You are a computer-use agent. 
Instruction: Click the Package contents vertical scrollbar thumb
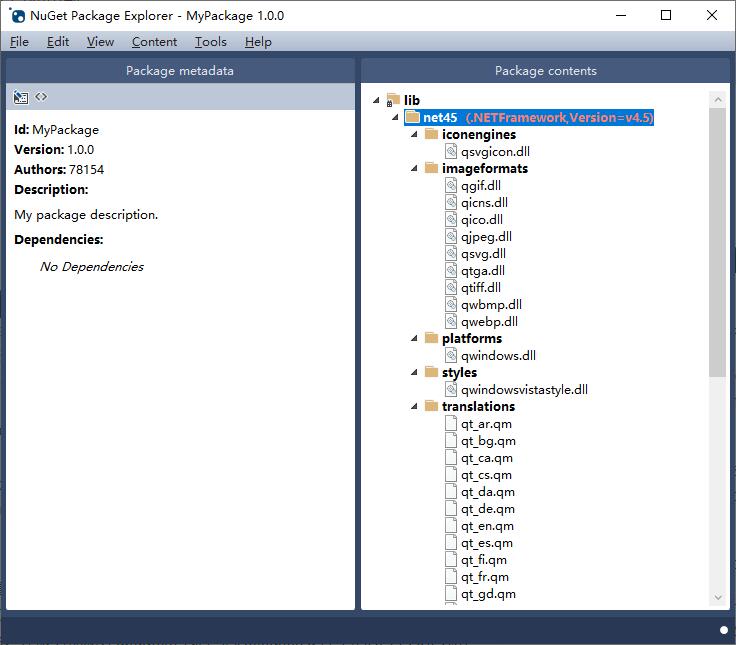coord(718,242)
